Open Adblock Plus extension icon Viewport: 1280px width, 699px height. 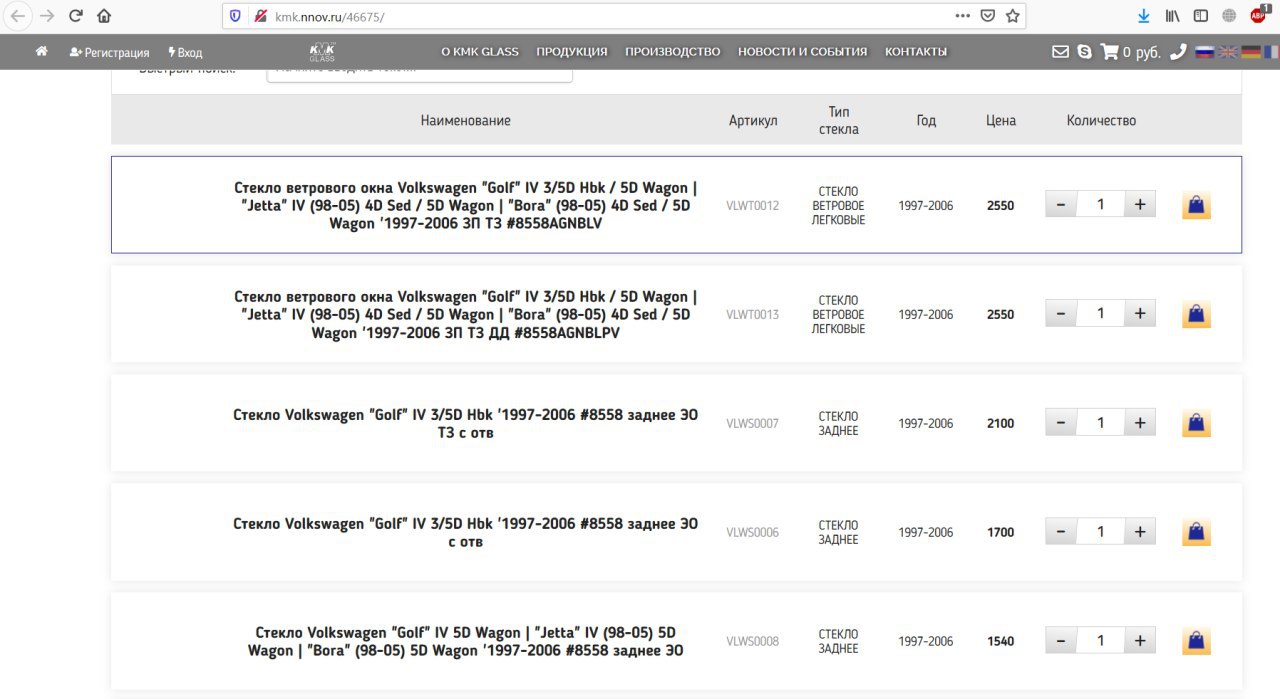coord(1259,15)
